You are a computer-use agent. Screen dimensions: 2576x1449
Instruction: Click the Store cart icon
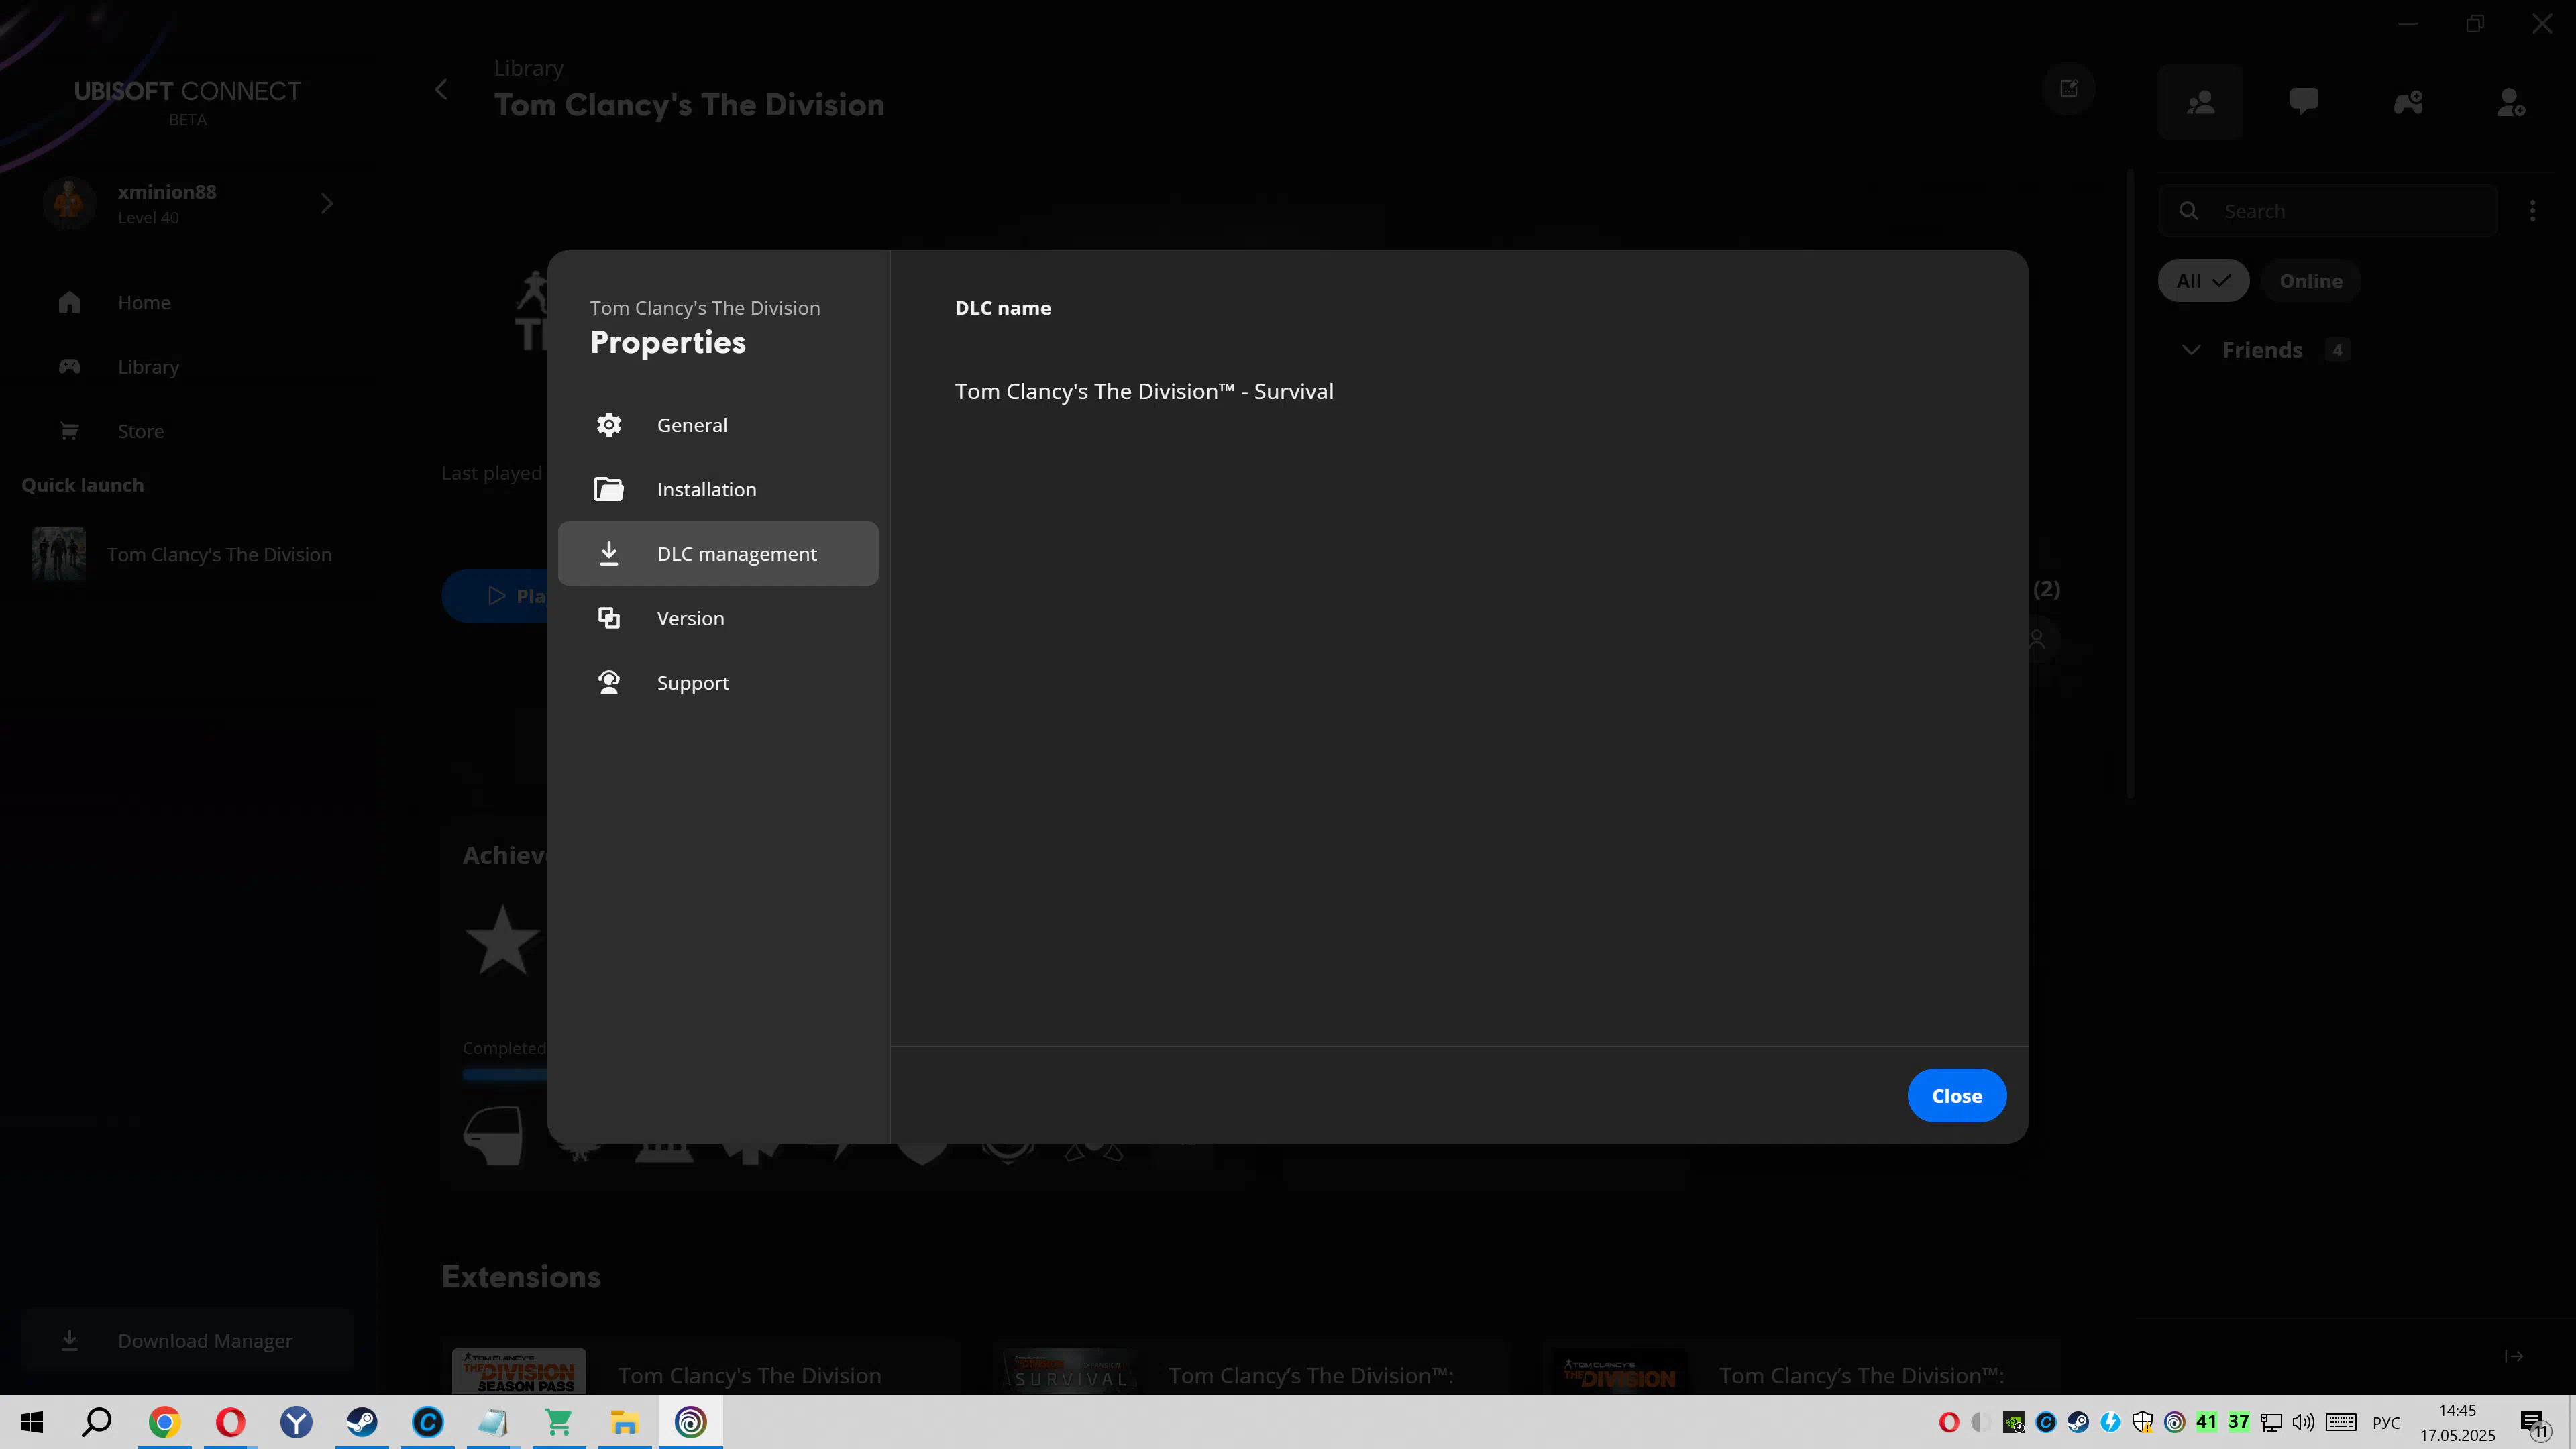click(x=69, y=431)
